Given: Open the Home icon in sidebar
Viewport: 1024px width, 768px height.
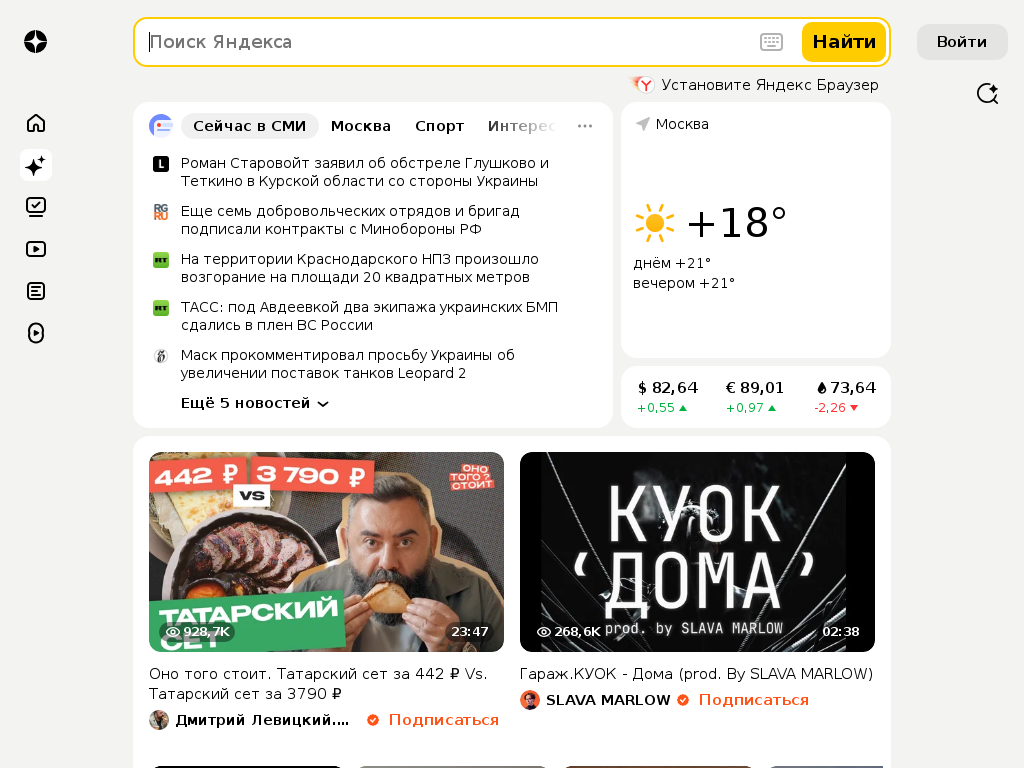Looking at the screenshot, I should (36, 123).
